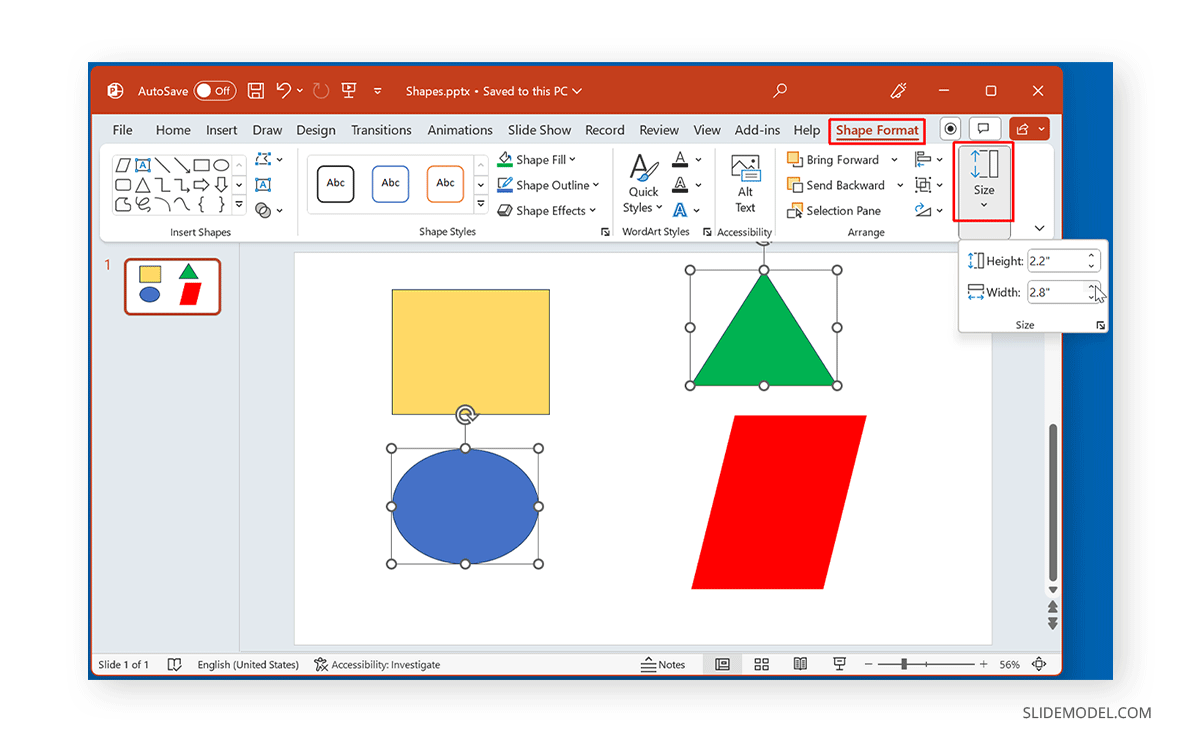This screenshot has height=743, width=1200.
Task: Open Rotate objects menu
Action: click(x=929, y=211)
